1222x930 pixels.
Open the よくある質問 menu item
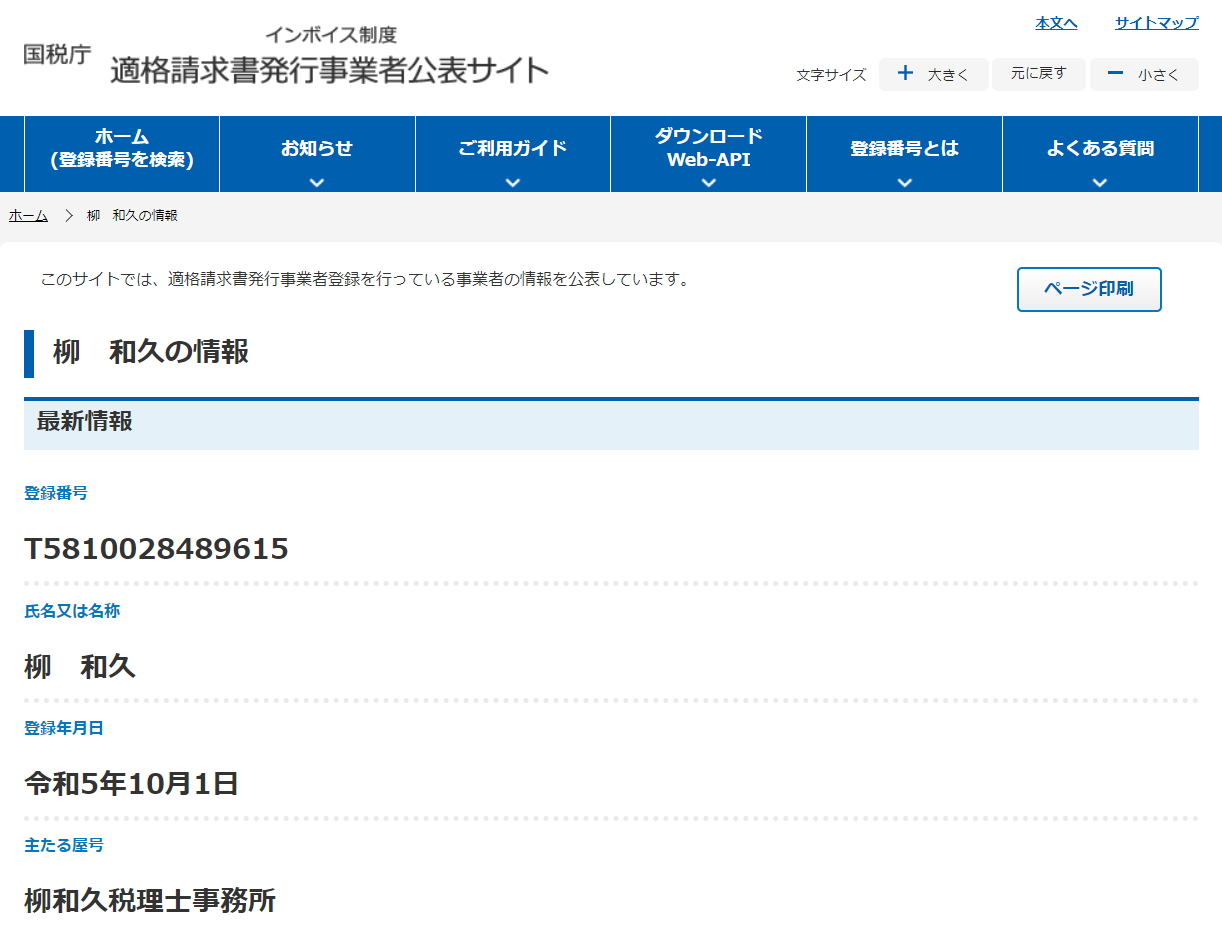(1100, 154)
